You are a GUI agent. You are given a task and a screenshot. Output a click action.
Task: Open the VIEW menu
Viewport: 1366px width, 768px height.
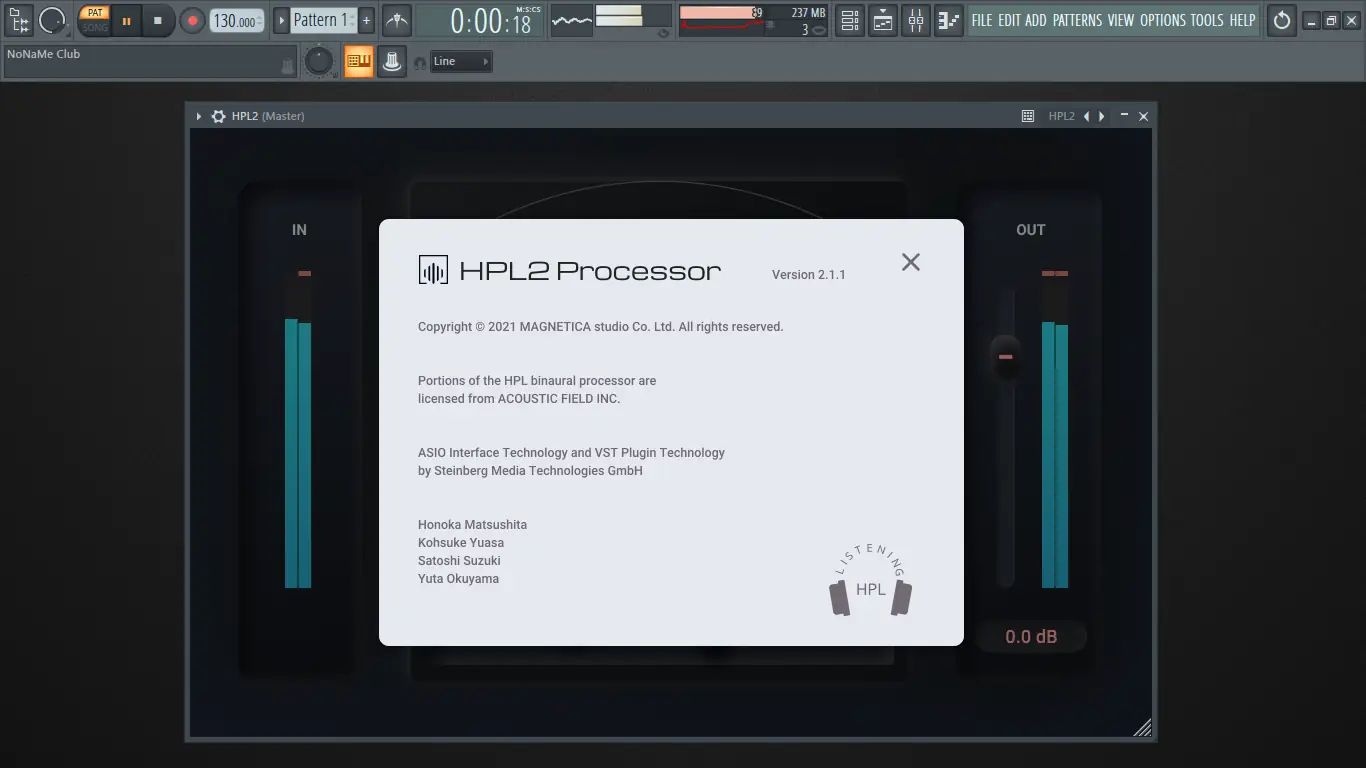tap(1121, 20)
